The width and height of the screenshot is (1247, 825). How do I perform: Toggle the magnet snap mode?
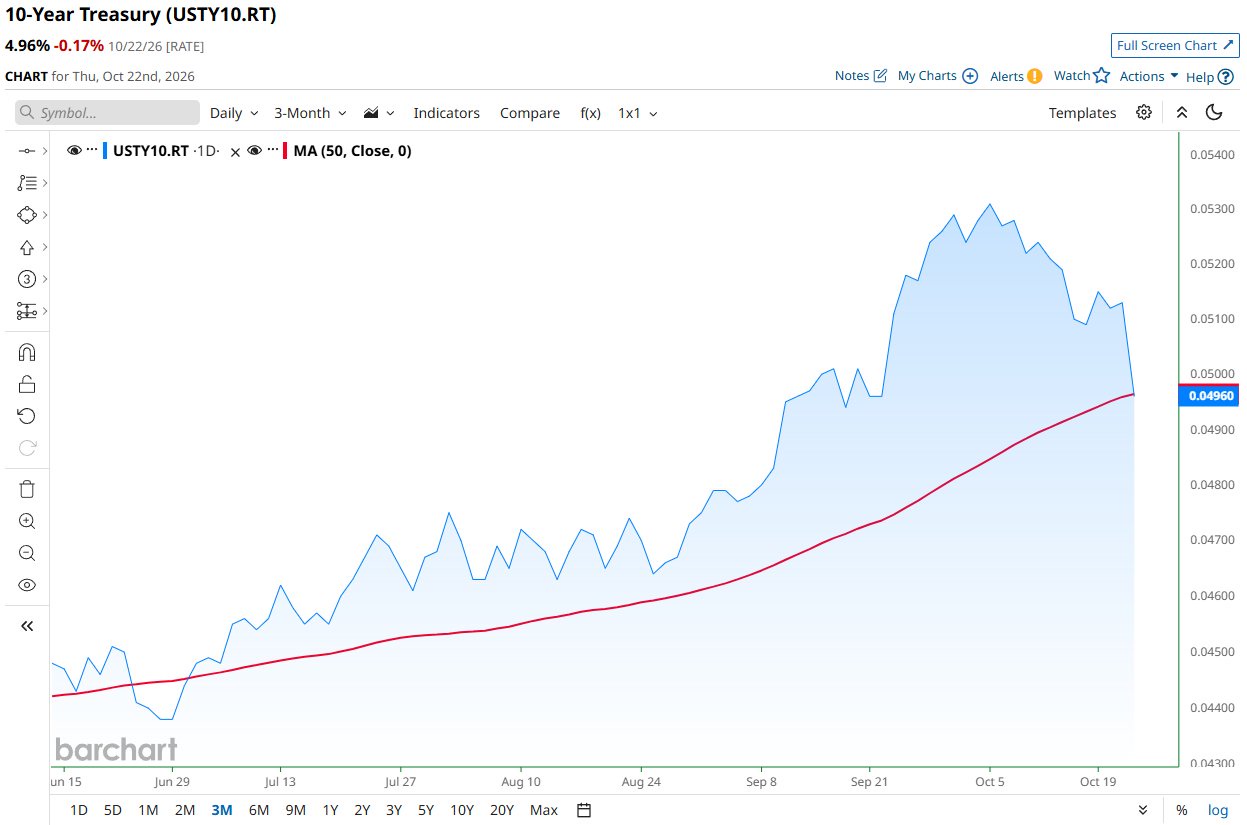pos(27,352)
